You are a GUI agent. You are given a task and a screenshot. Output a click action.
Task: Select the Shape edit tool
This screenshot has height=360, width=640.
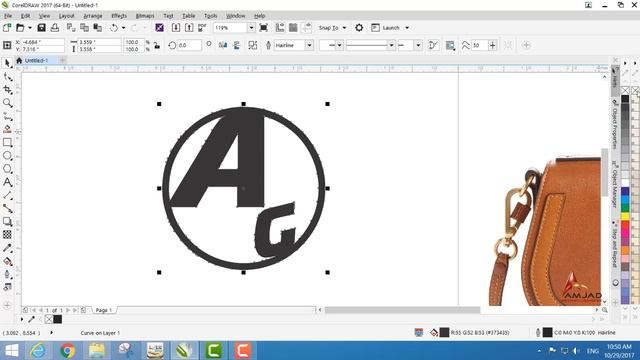click(x=7, y=76)
